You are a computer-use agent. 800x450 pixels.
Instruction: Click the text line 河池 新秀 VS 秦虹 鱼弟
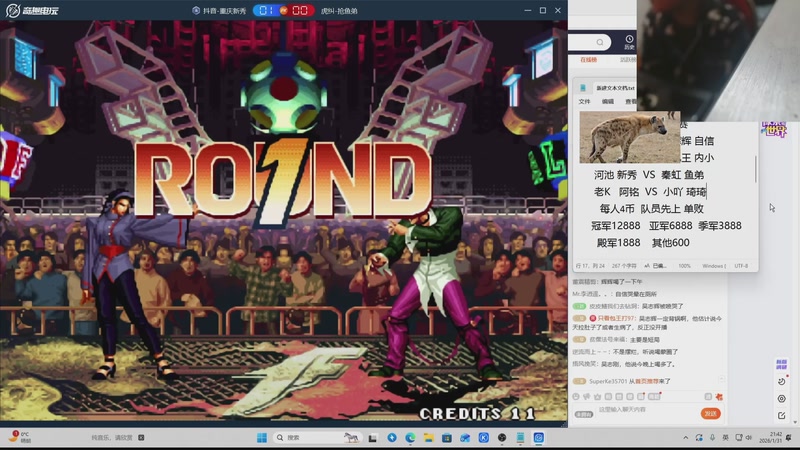point(648,175)
